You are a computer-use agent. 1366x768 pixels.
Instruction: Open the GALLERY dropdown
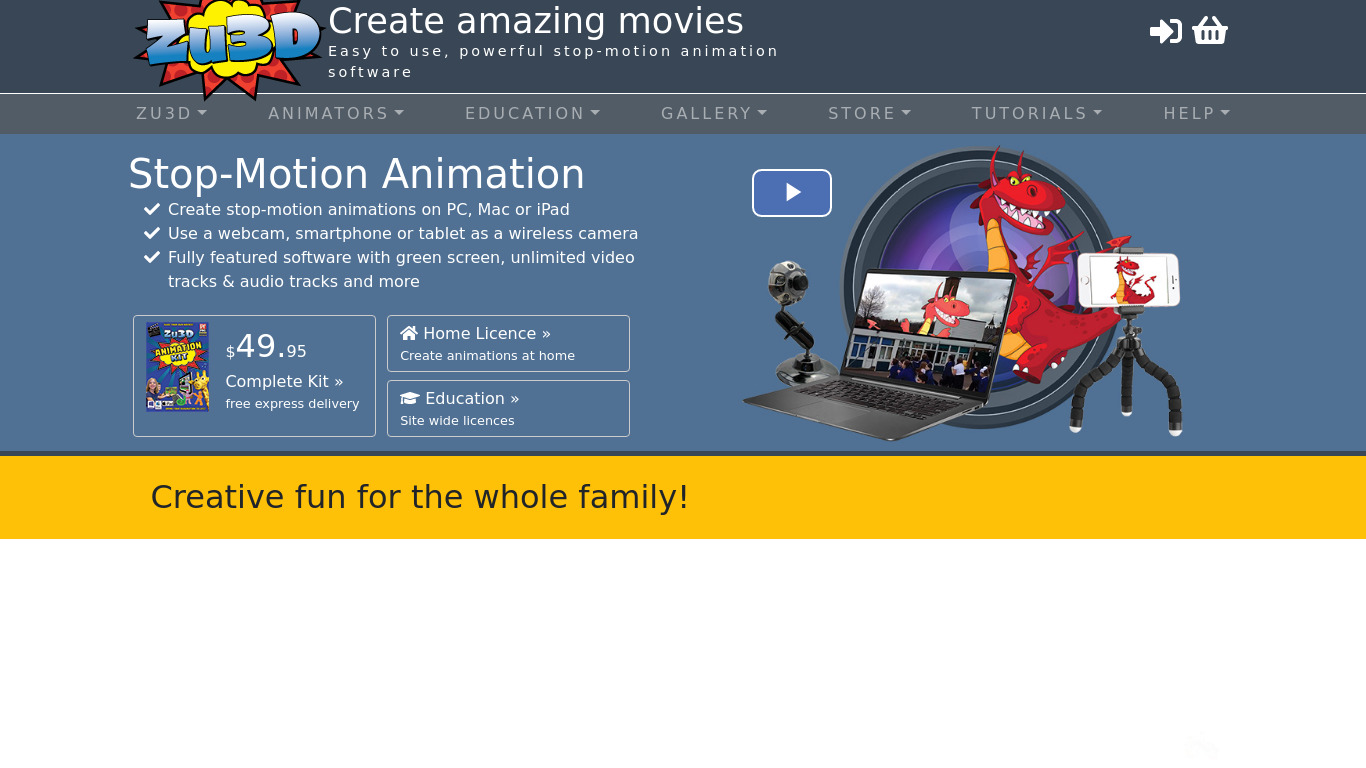coord(714,114)
